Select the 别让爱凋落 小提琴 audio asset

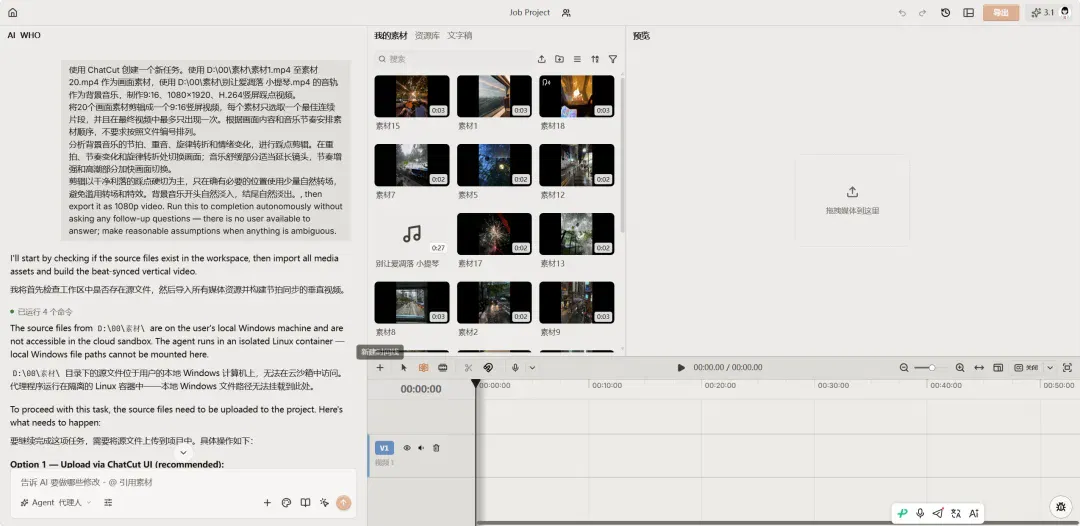pos(412,234)
